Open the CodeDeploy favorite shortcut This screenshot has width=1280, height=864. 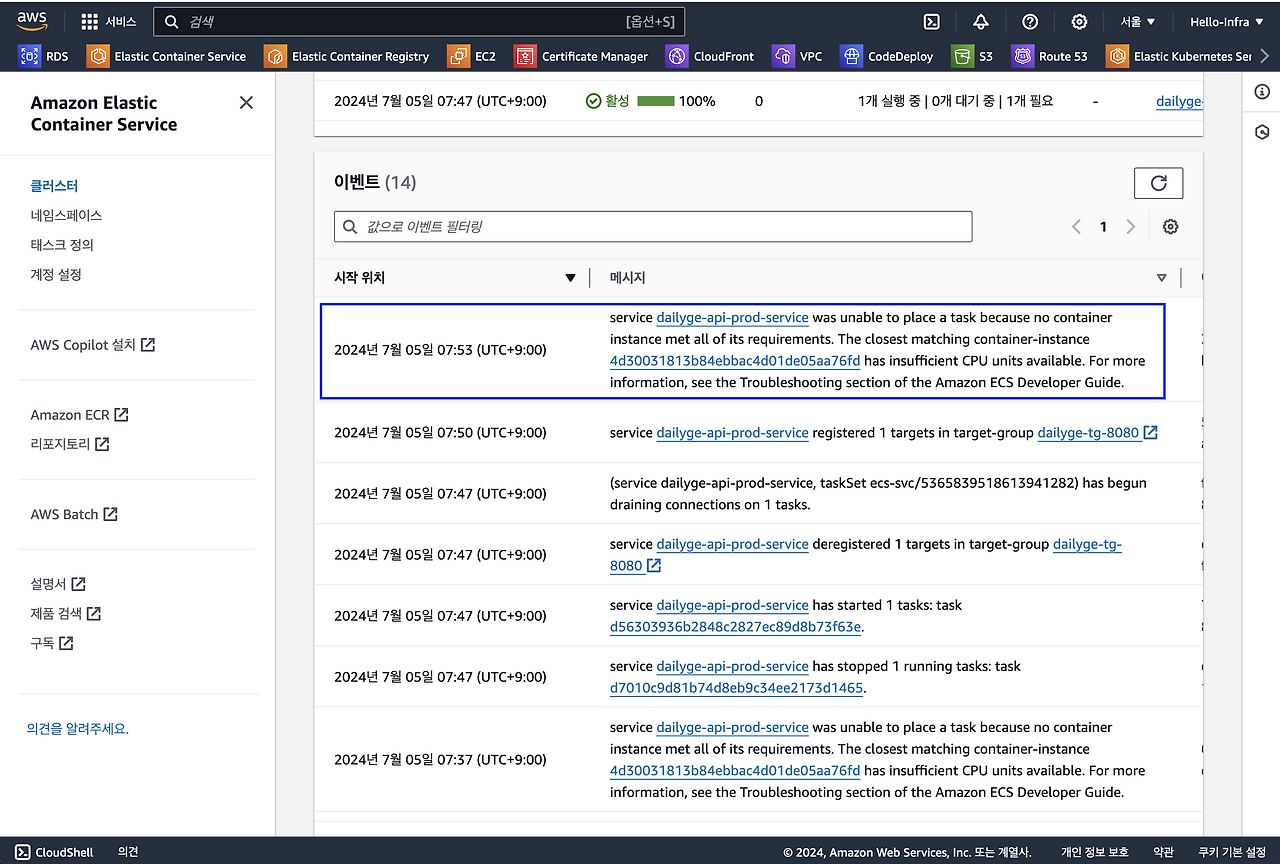(887, 56)
